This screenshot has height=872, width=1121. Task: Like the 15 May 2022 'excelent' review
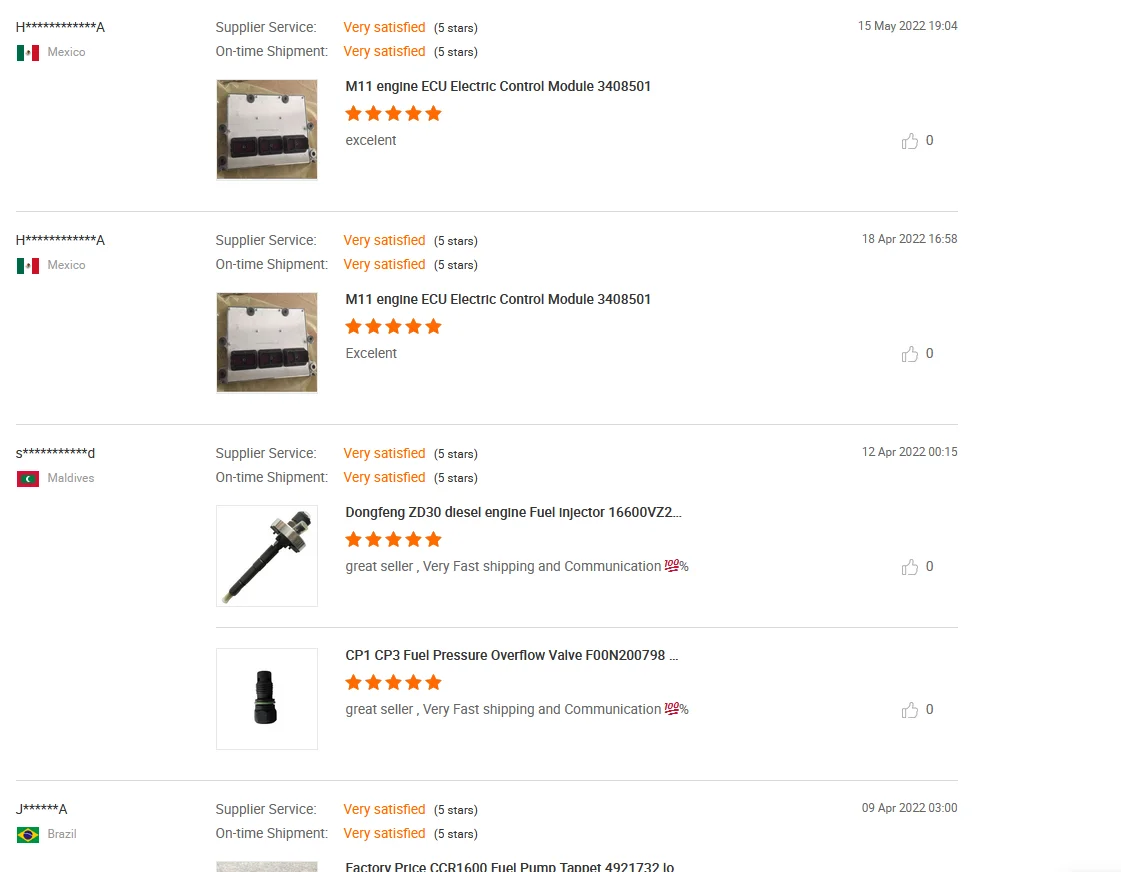[x=909, y=141]
